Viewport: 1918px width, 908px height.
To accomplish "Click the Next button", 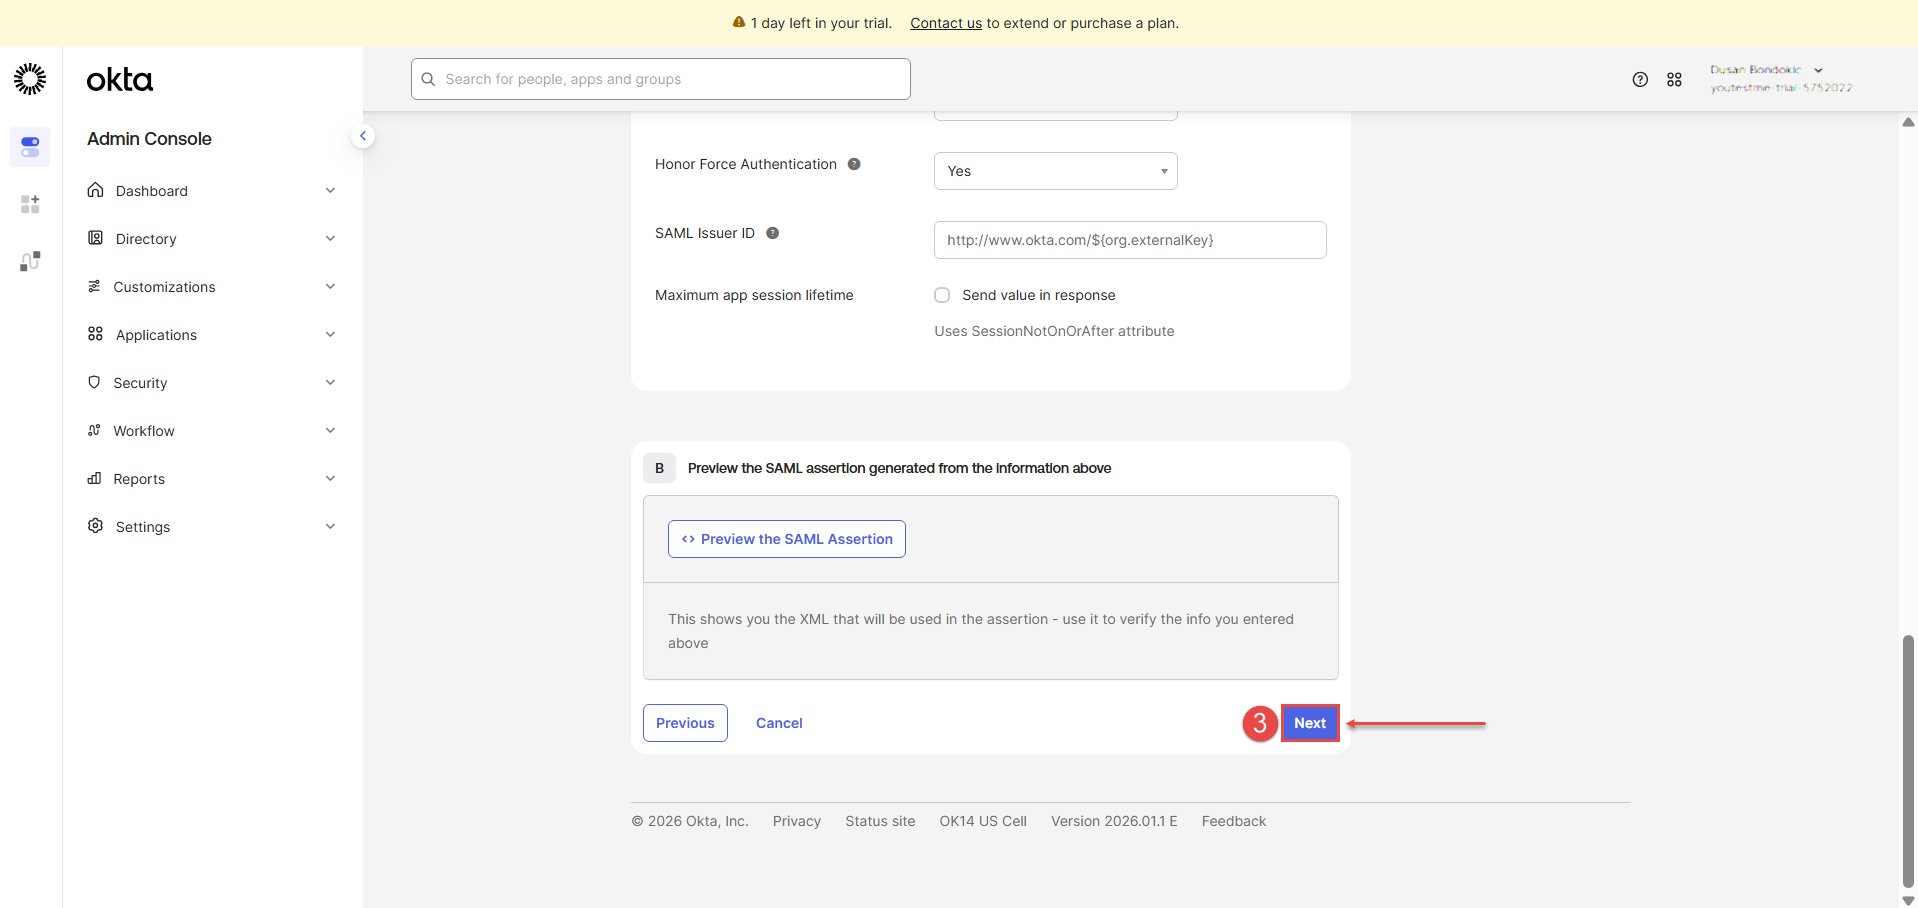I will tap(1309, 723).
